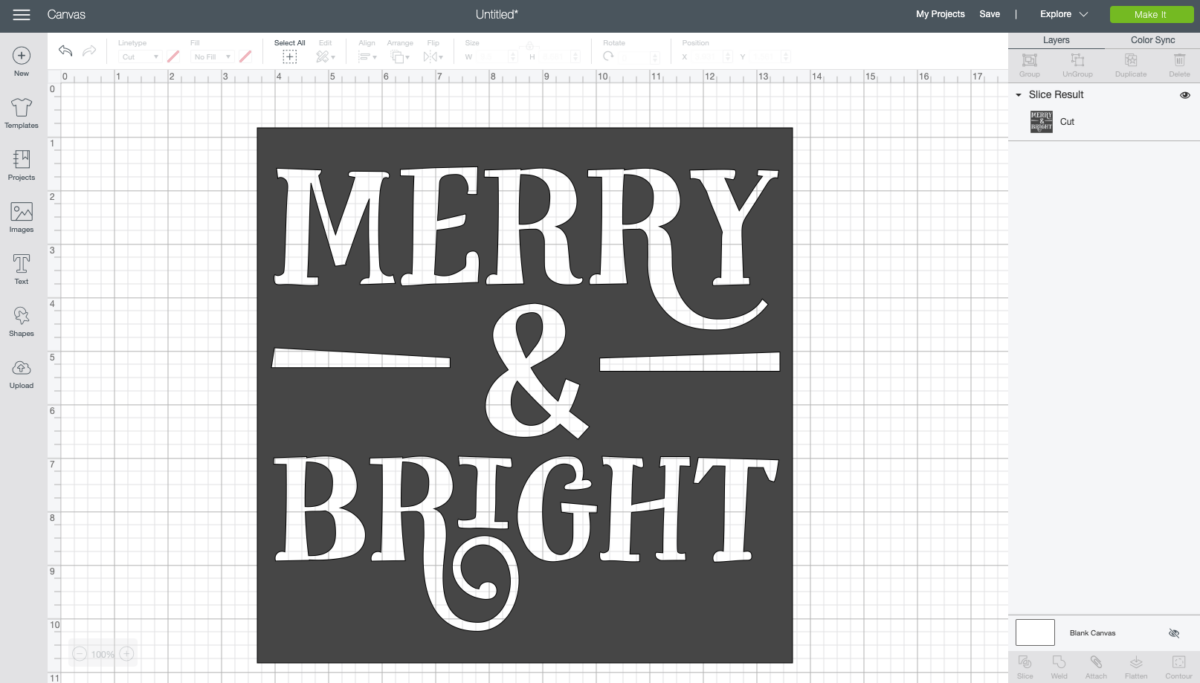Open the Fill dropdown

point(212,57)
